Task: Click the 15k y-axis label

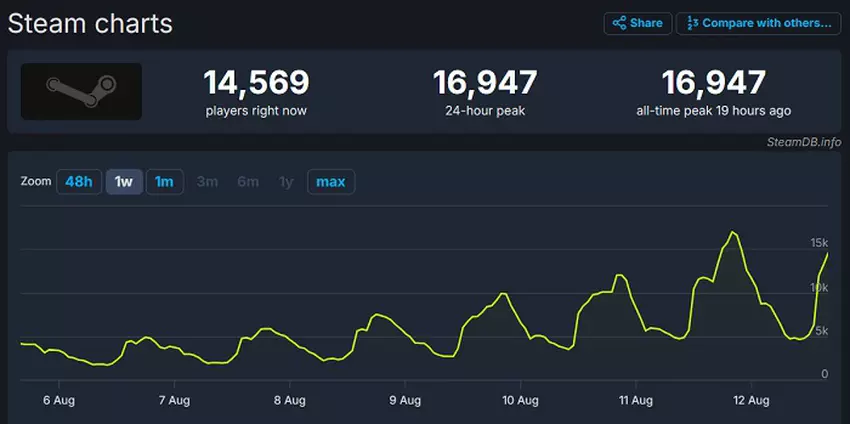Action: 819,243
